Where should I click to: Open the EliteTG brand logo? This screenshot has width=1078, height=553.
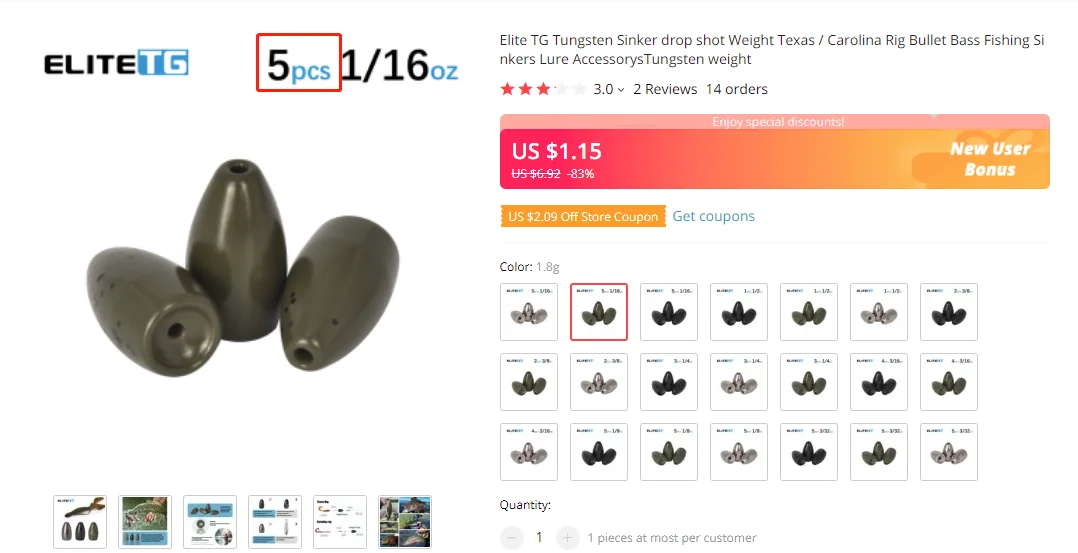[x=116, y=63]
